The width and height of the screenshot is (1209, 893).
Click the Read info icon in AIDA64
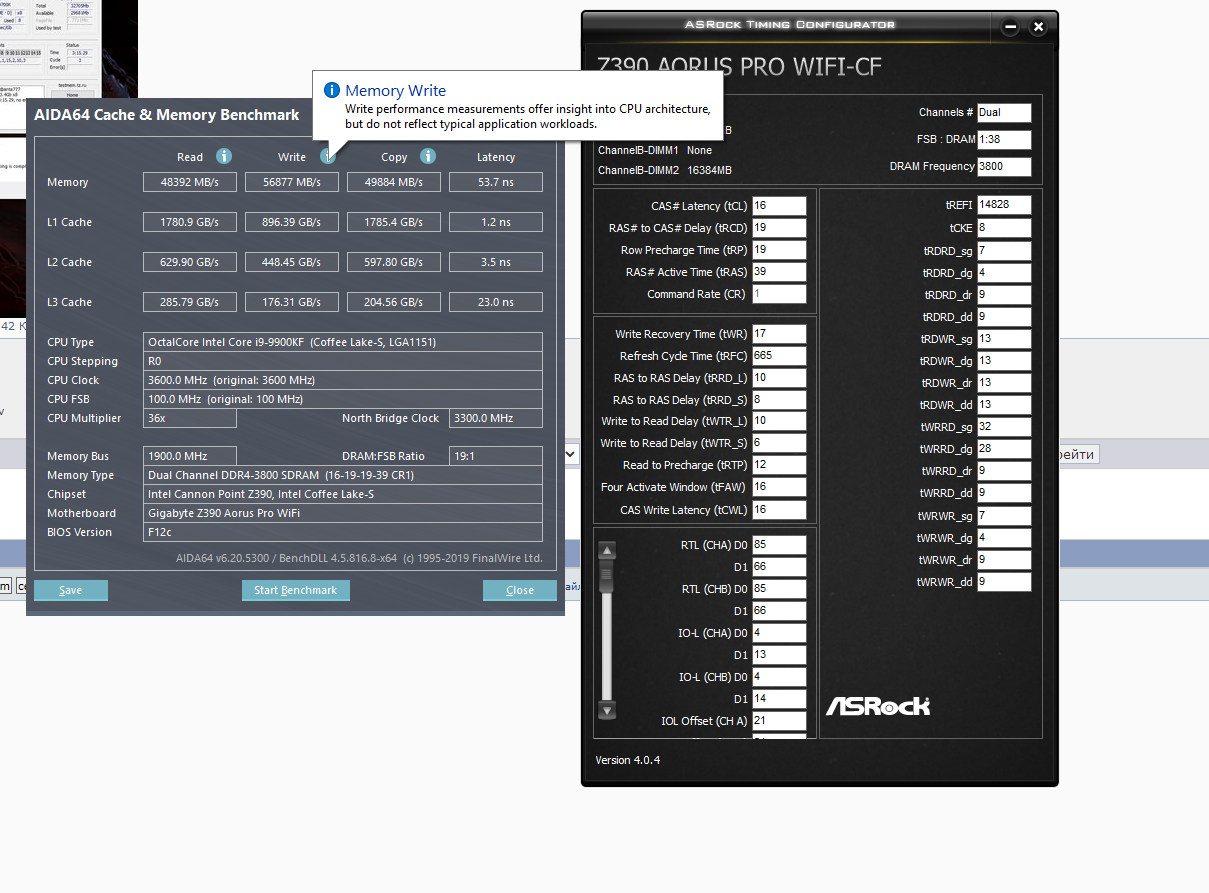pos(224,156)
